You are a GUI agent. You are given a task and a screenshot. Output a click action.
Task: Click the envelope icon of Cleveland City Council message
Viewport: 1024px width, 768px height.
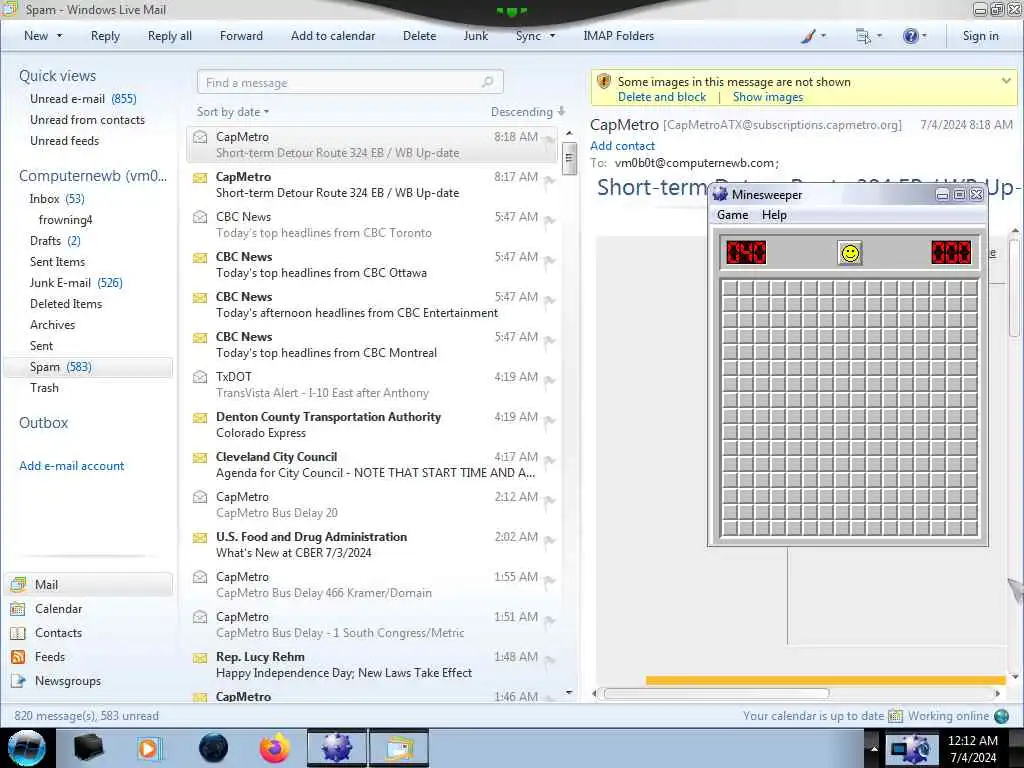pyautogui.click(x=200, y=457)
